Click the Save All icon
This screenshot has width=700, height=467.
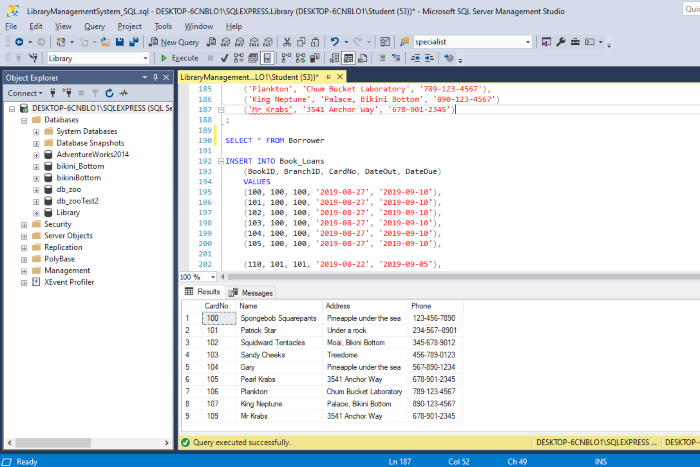point(133,42)
